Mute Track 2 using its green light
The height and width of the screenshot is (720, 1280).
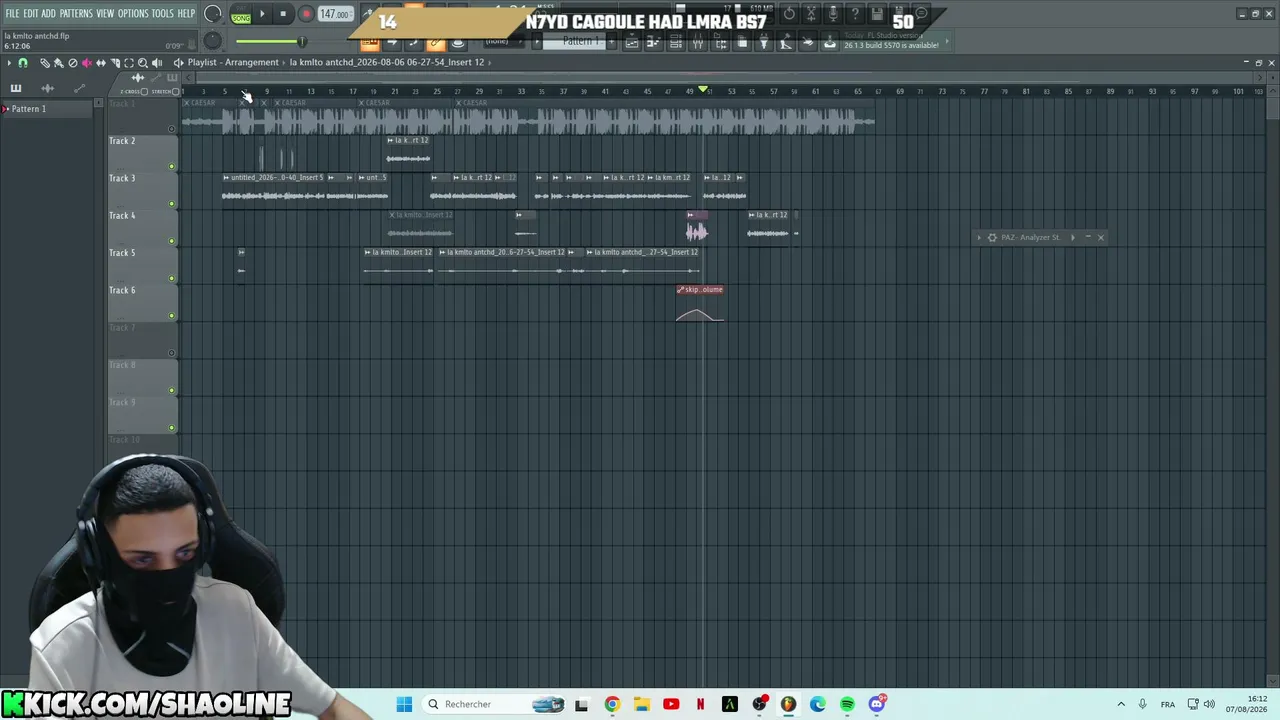[172, 166]
